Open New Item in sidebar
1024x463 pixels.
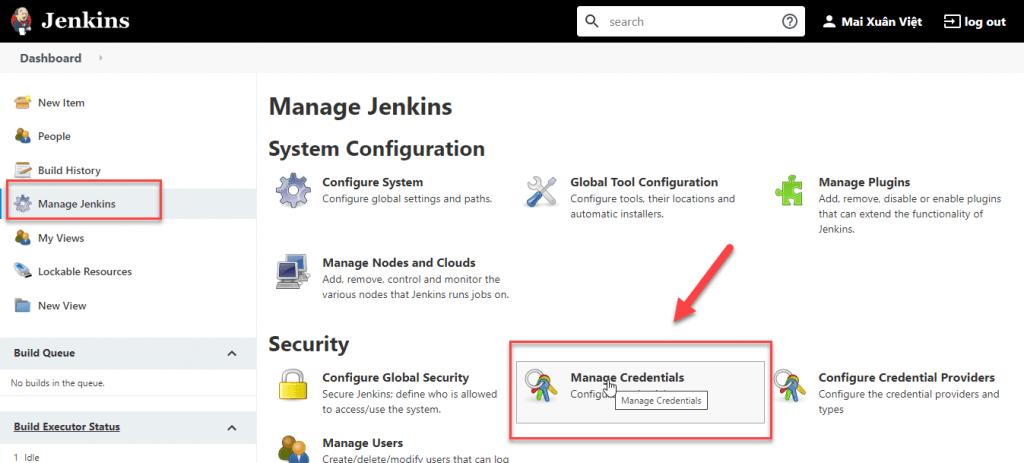pos(61,103)
